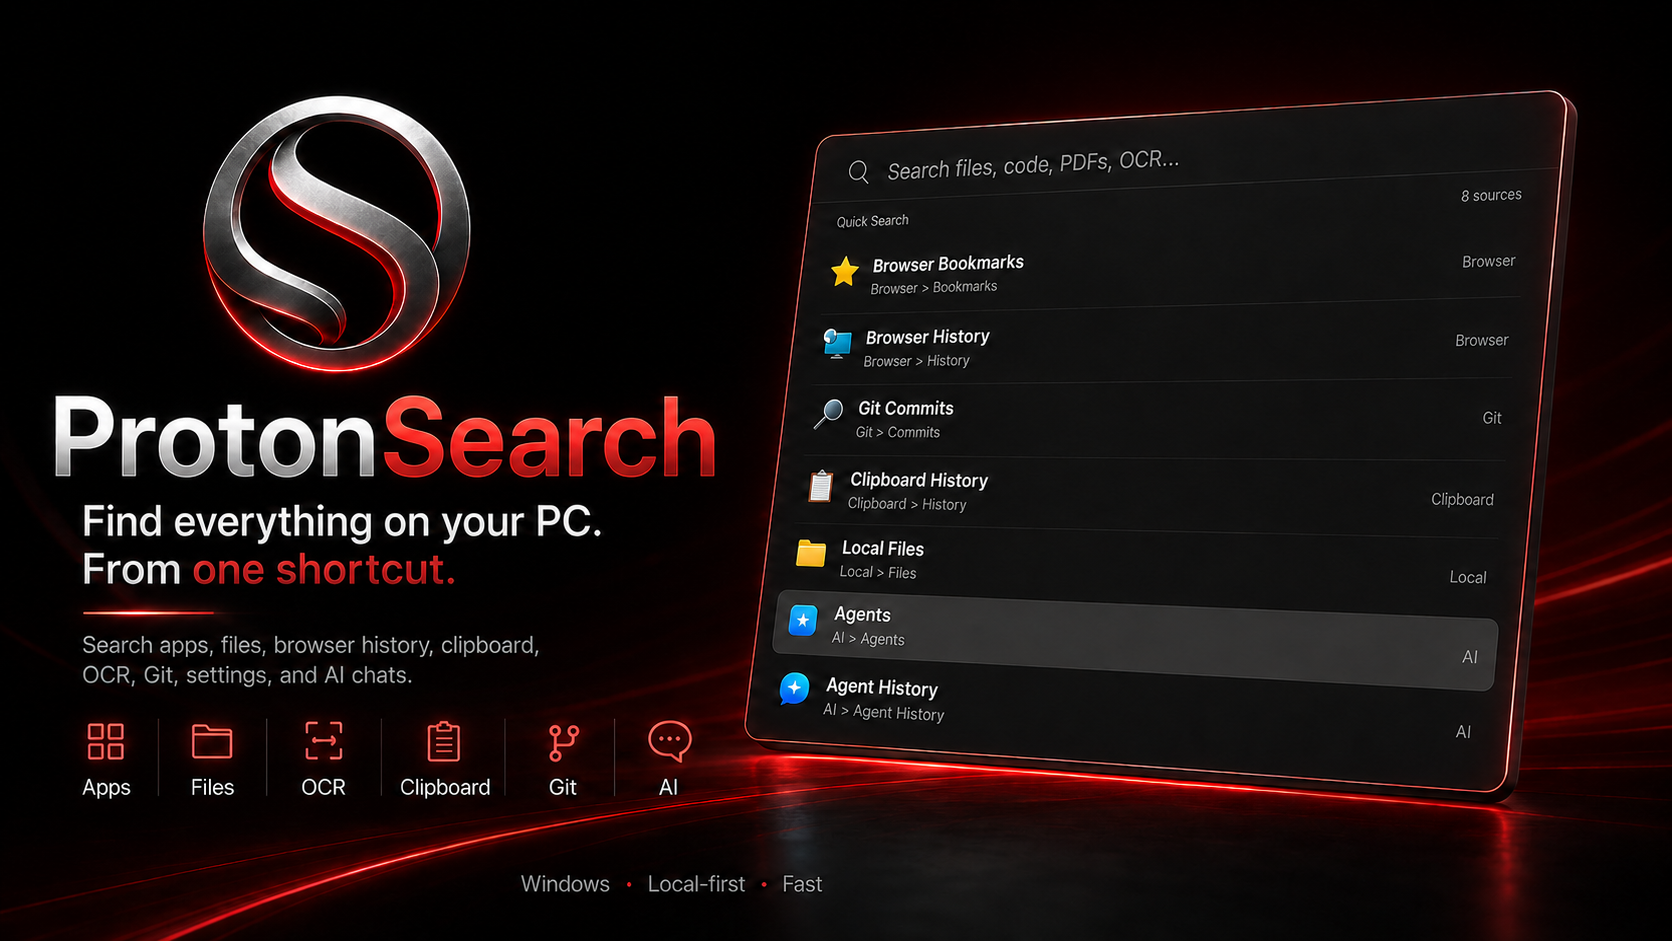Image resolution: width=1672 pixels, height=941 pixels.
Task: Click the Git Commits magnifying glass icon
Action: (829, 413)
